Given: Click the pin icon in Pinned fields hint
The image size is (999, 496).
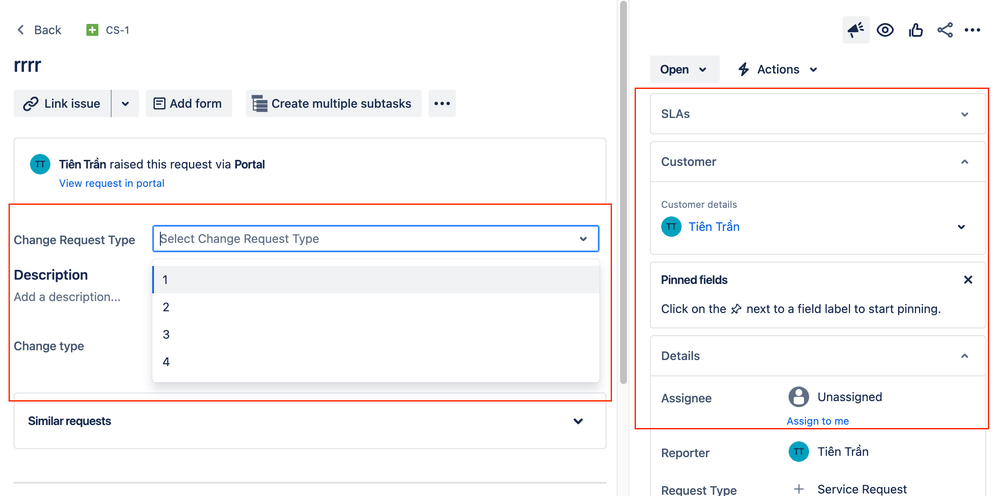Looking at the screenshot, I should click(736, 309).
